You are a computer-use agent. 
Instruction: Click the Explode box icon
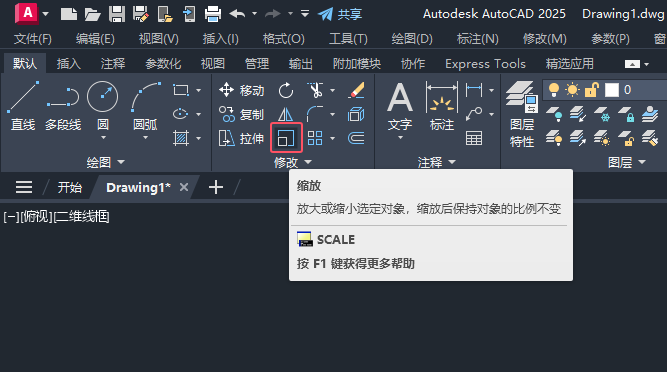pos(356,114)
